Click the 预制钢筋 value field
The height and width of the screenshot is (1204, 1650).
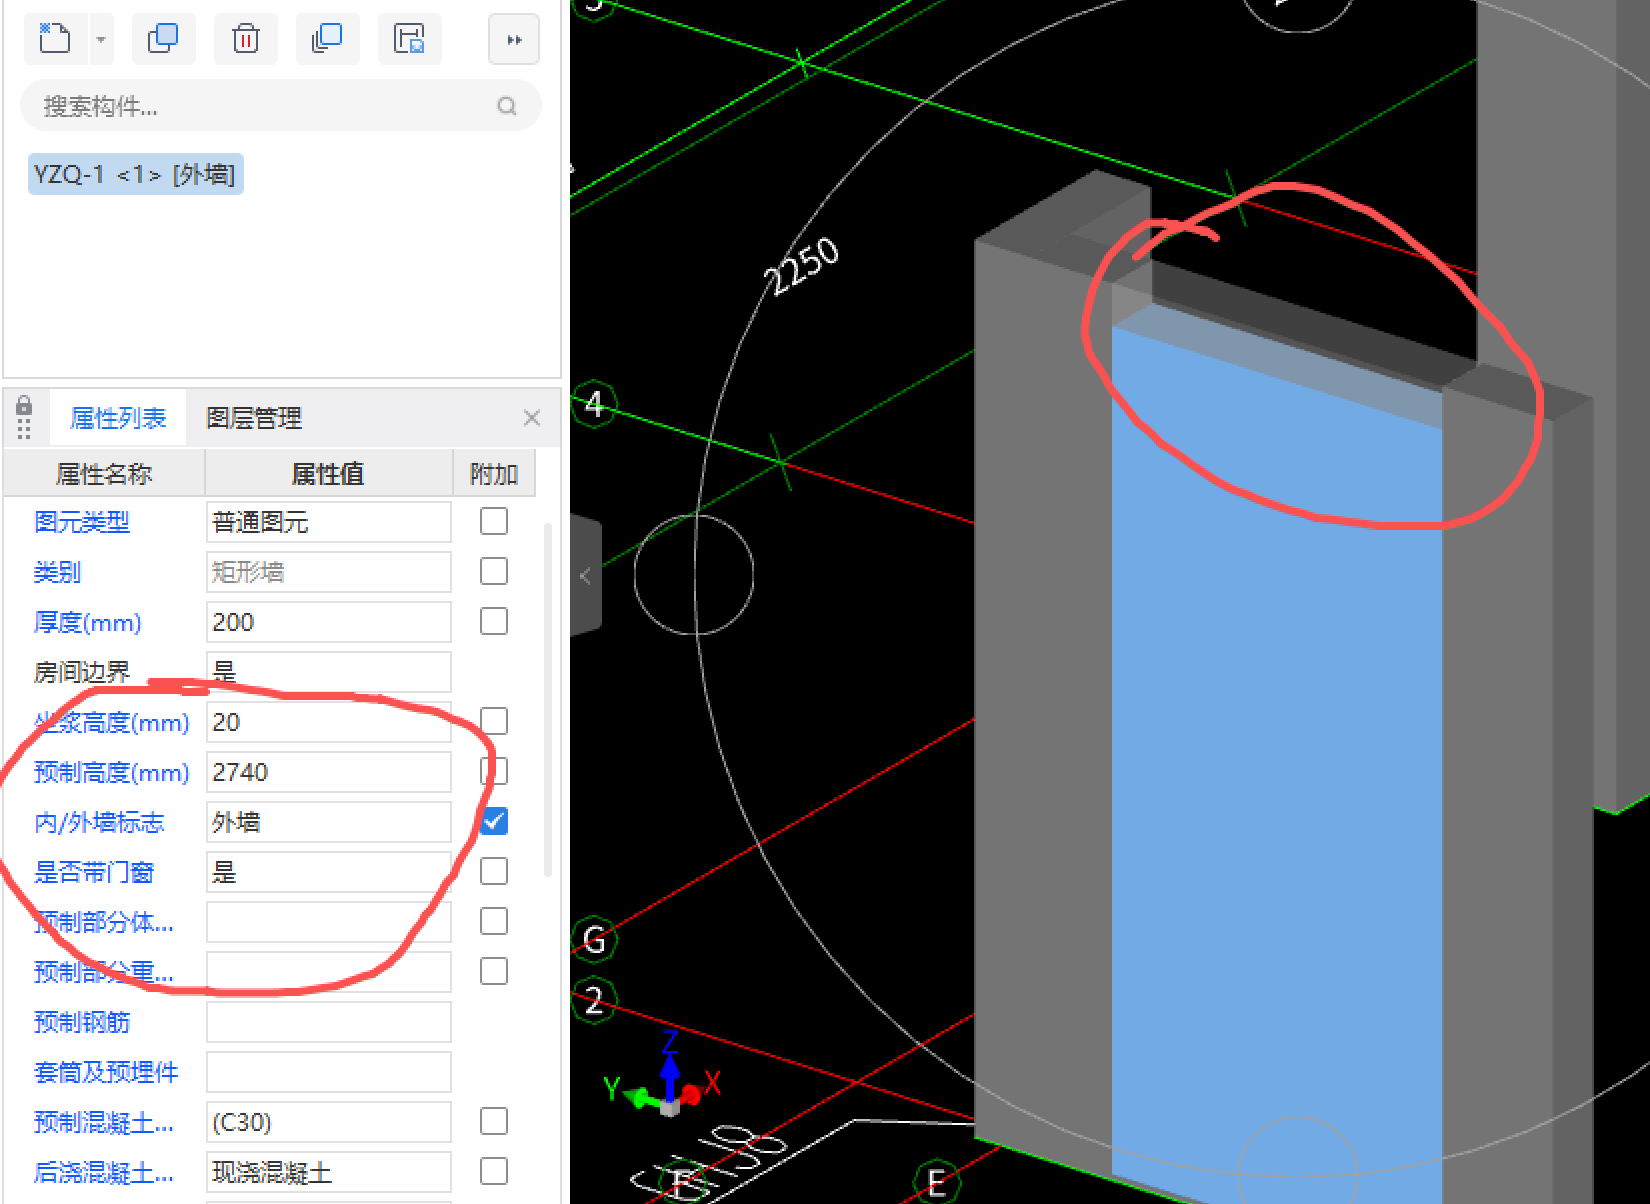(x=329, y=1022)
